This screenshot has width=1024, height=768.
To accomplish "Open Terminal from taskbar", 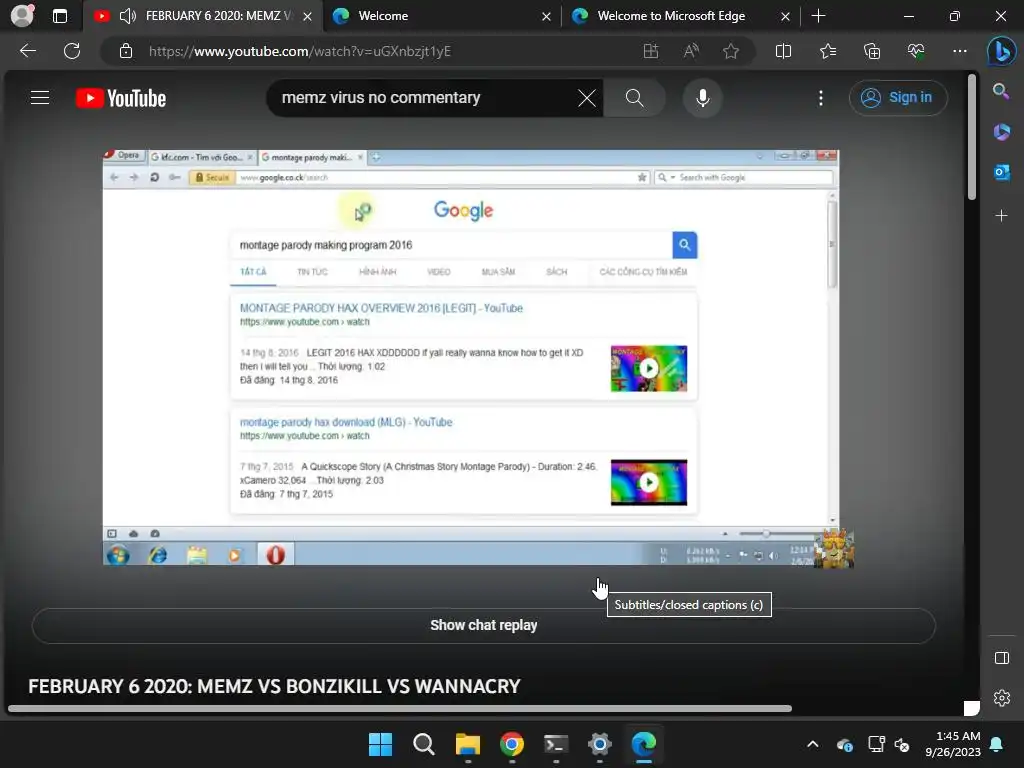I will pyautogui.click(x=556, y=744).
